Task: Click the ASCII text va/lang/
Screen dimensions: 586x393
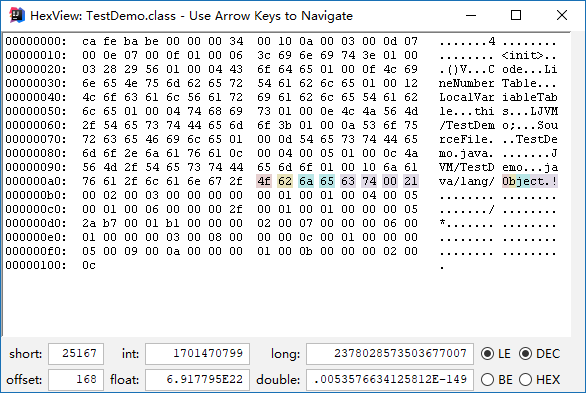Action: 466,181
